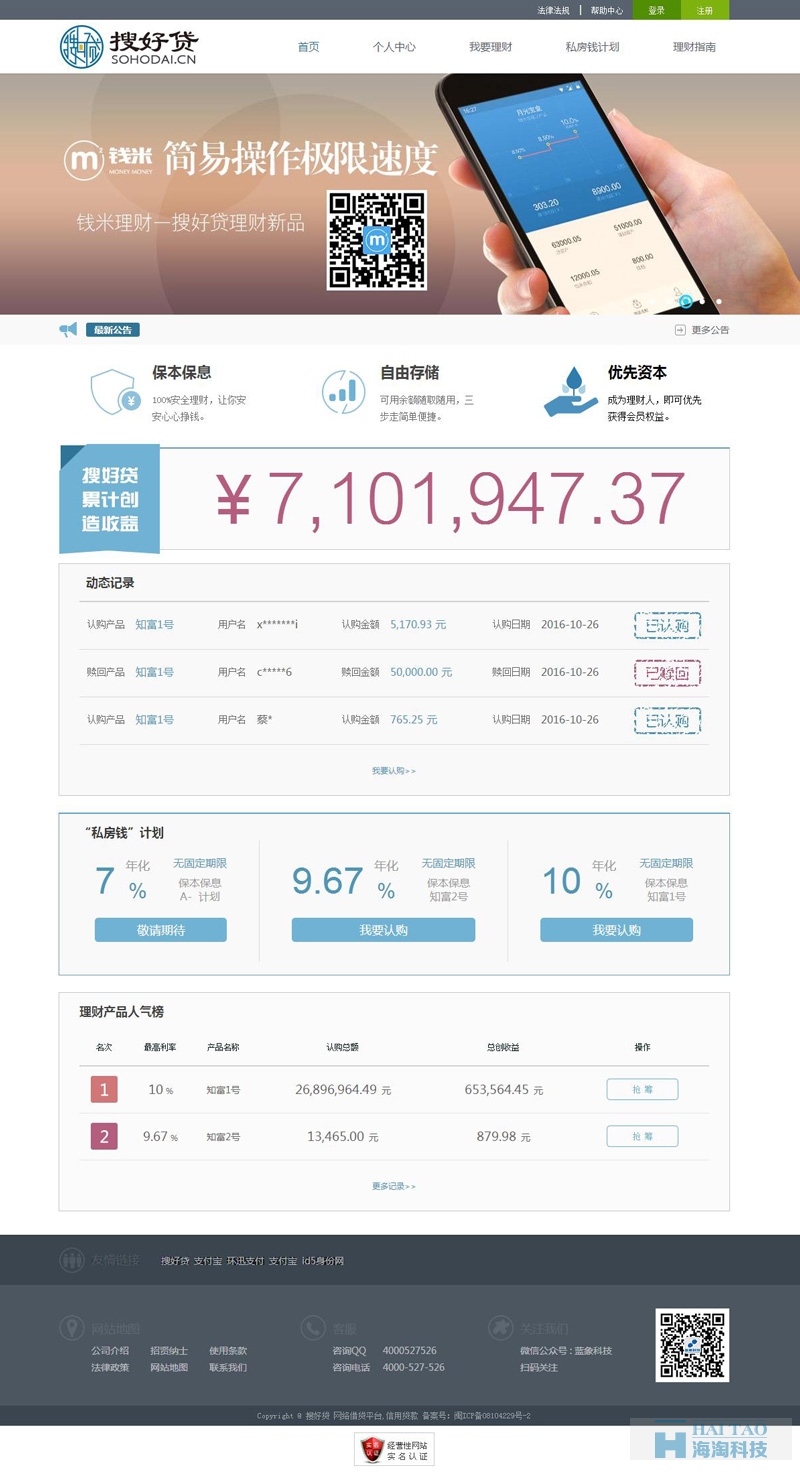Click the 钱米 Money Money logo in the banner
Screen dimensions: 800x1475
click(108, 160)
